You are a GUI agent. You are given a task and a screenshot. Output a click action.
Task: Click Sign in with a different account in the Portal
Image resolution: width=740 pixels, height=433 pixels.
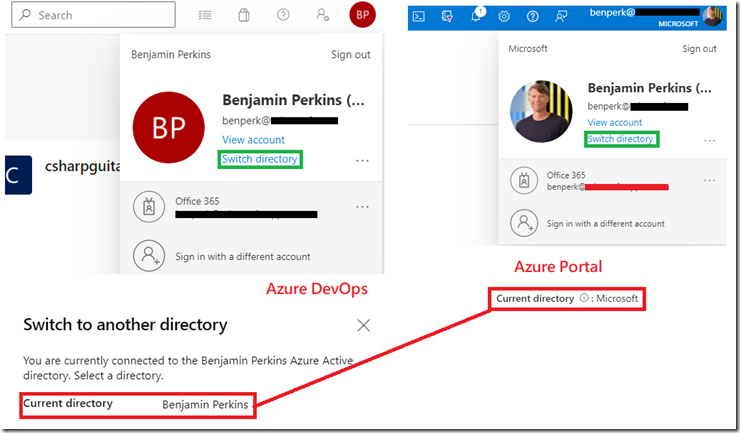[605, 224]
